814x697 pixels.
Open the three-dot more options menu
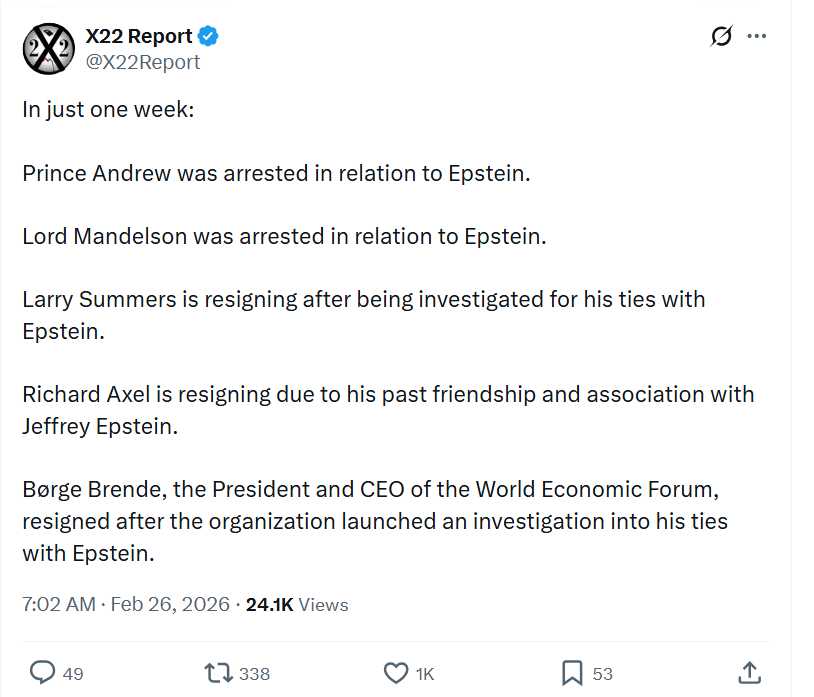click(756, 37)
